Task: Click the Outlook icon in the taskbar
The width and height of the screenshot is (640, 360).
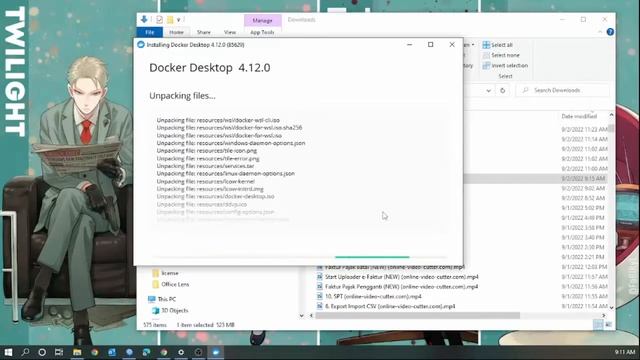Action: pos(112,352)
